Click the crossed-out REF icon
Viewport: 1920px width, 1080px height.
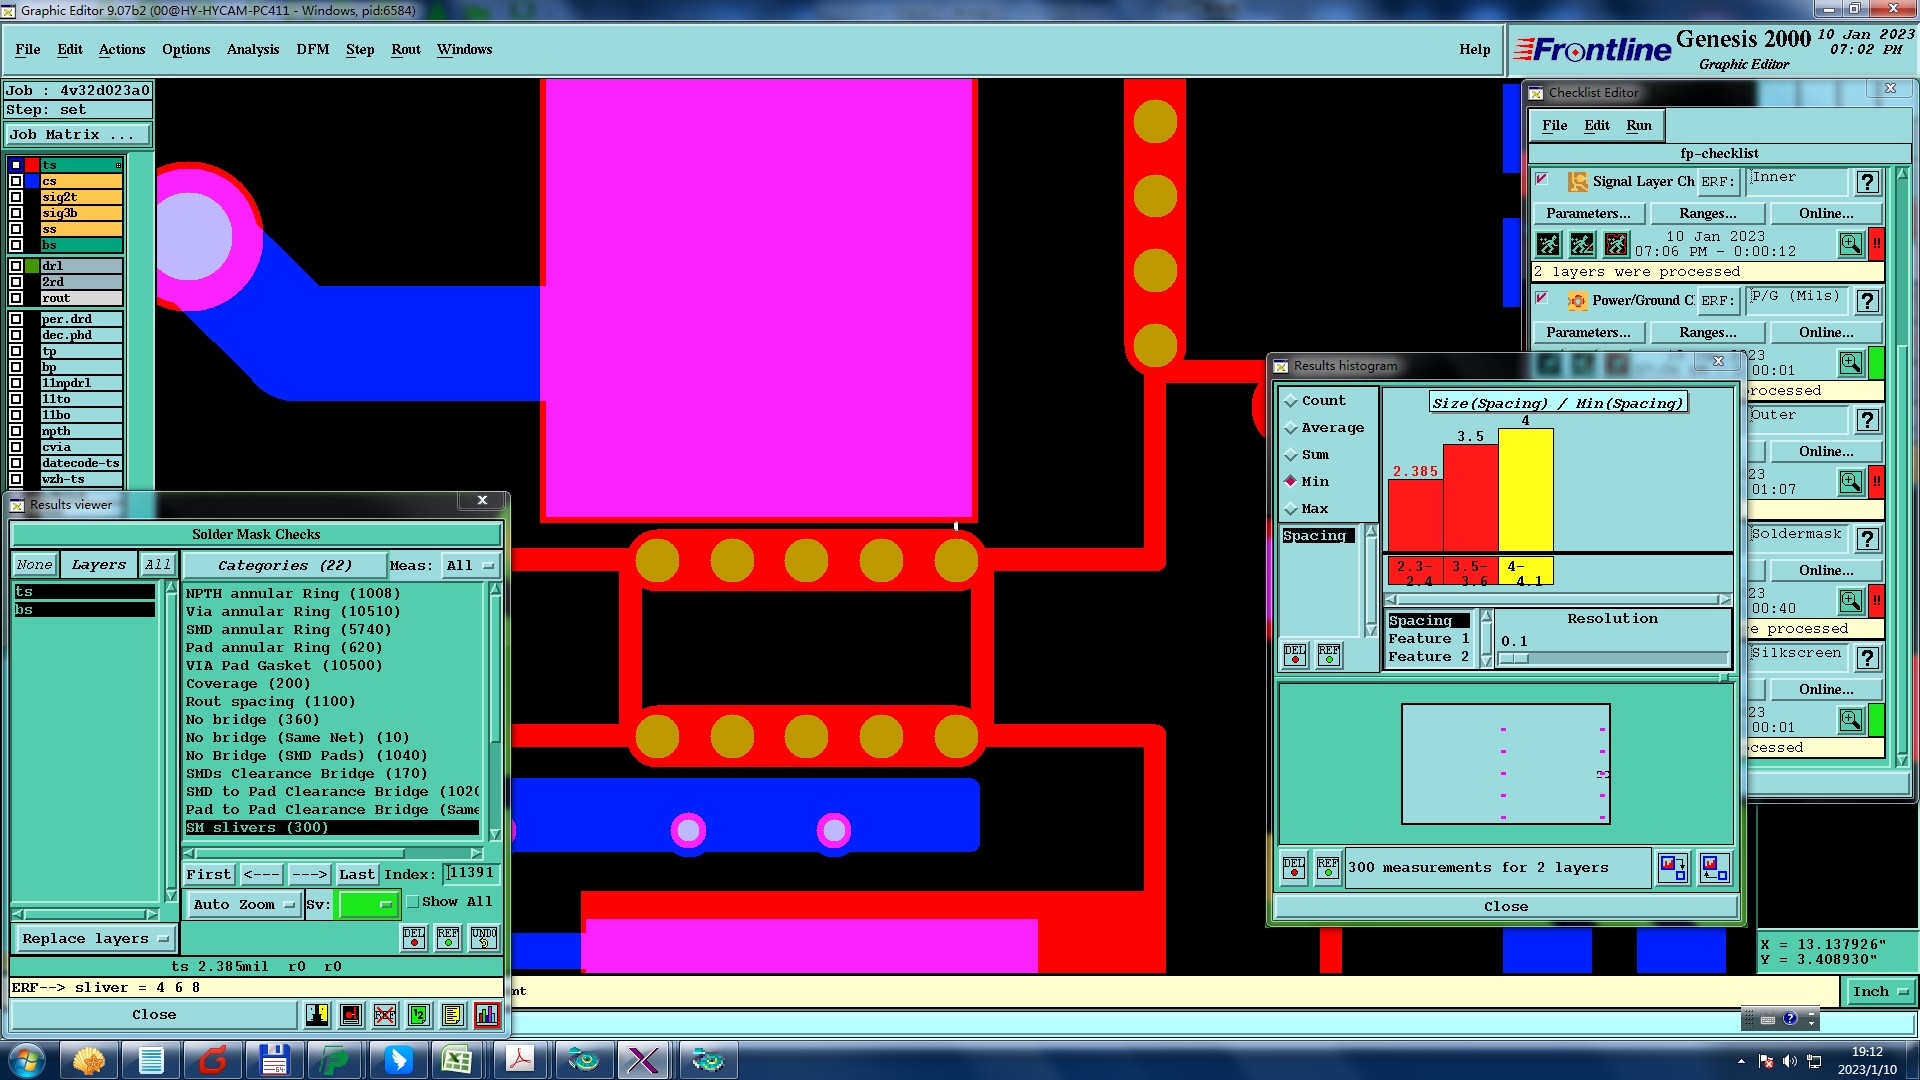tap(385, 1015)
